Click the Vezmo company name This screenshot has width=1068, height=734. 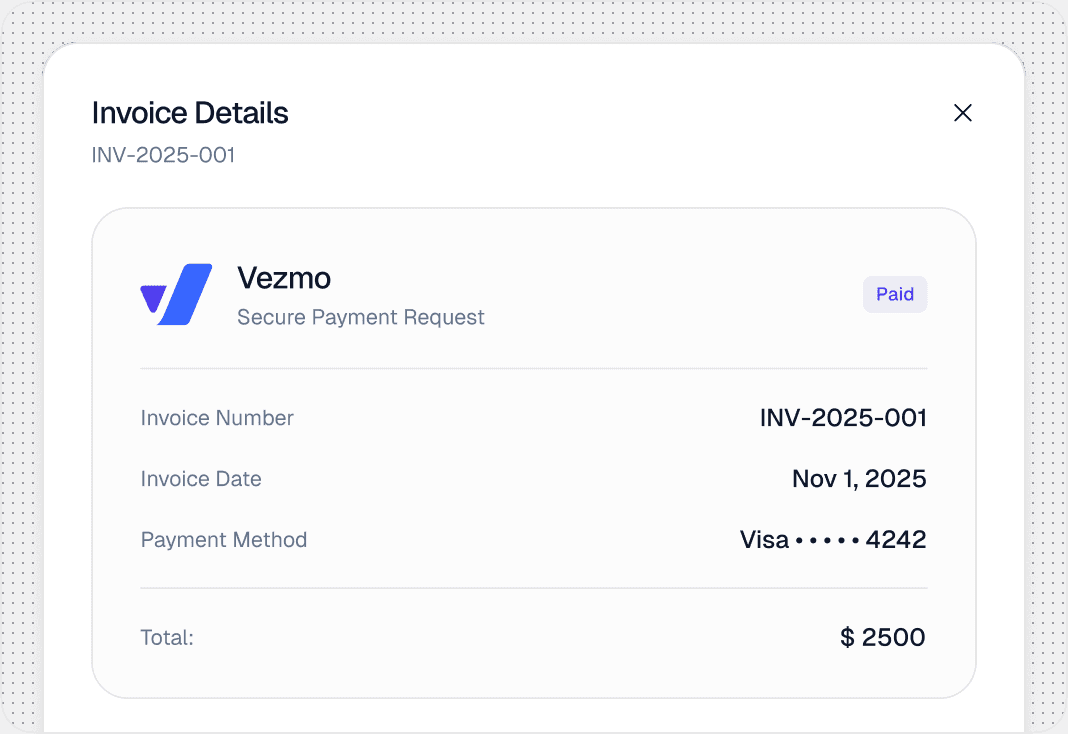(x=284, y=277)
